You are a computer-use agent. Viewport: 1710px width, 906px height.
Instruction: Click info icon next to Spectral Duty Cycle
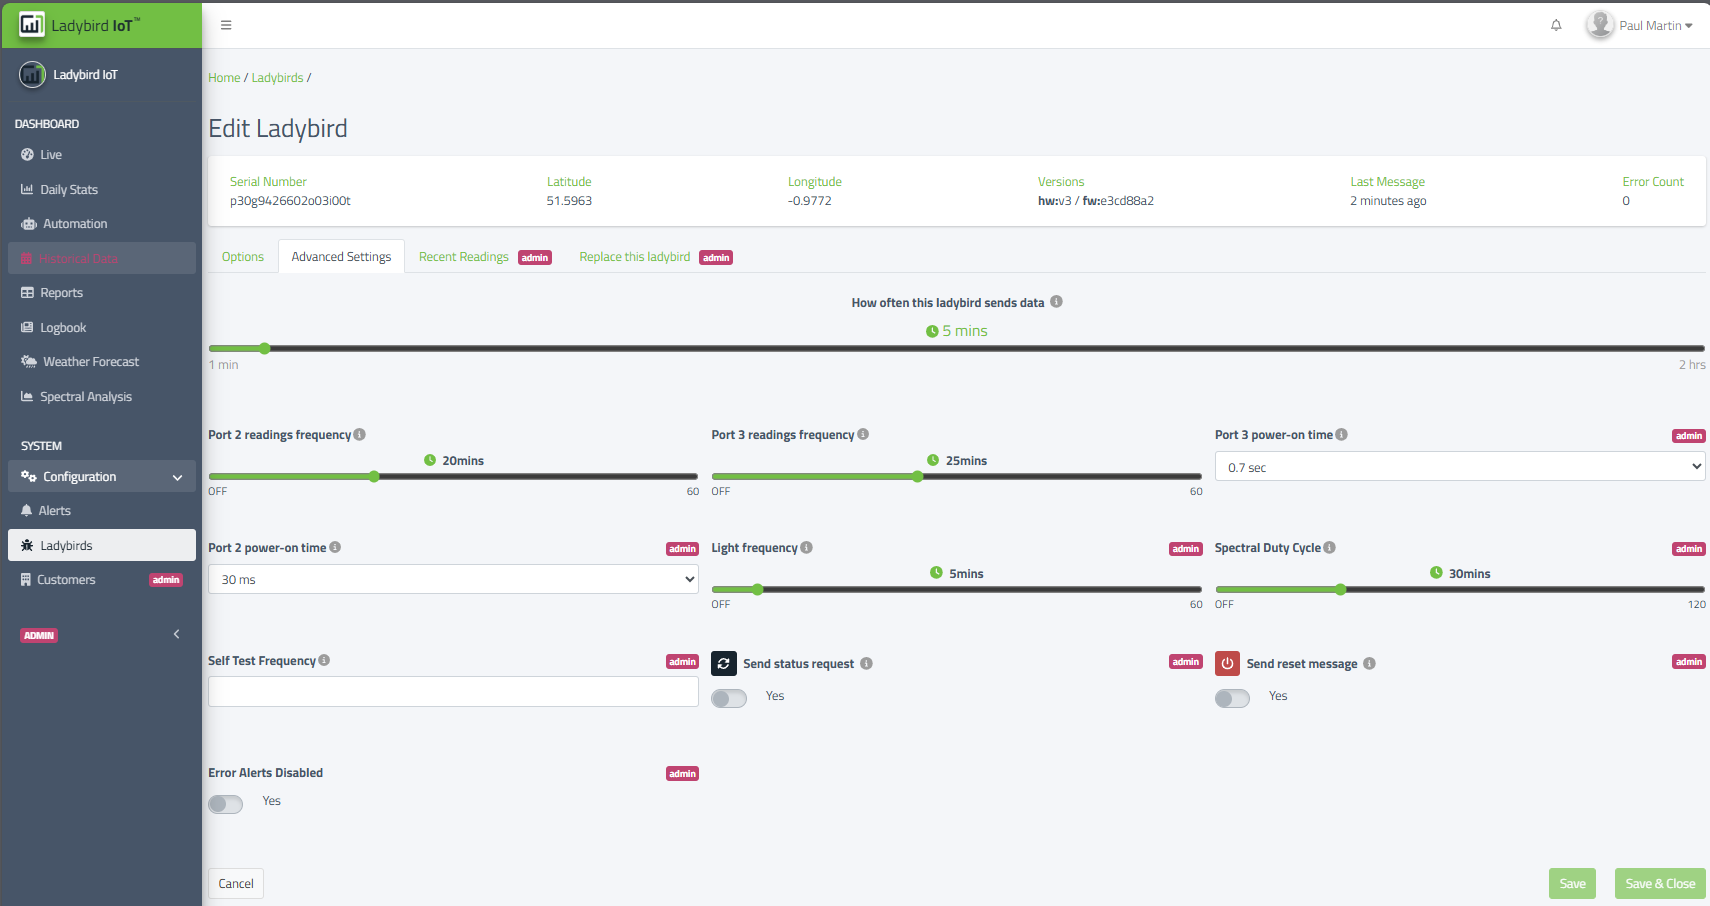(1329, 548)
